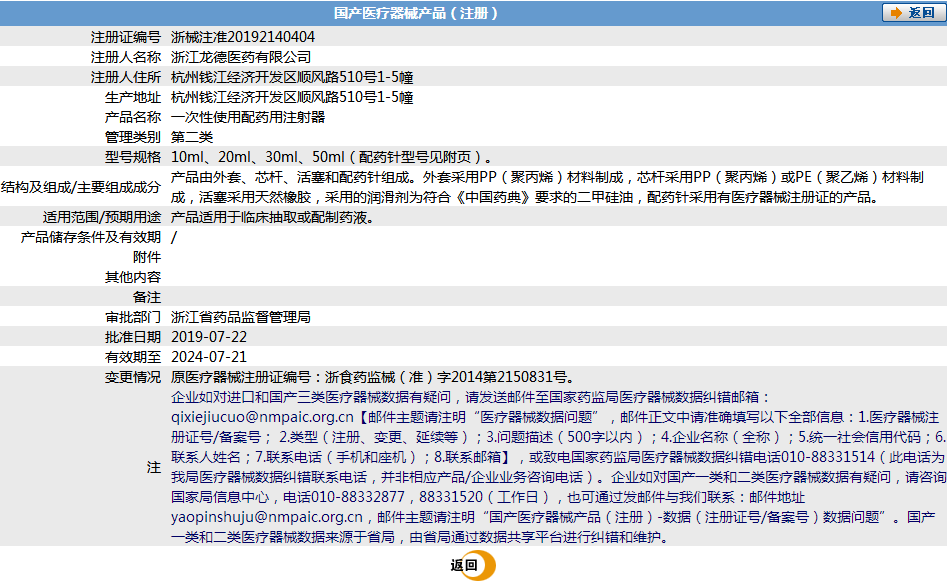Click product name 一次性使用配药用注射器
Image resolution: width=951 pixels, height=582 pixels.
click(x=248, y=117)
